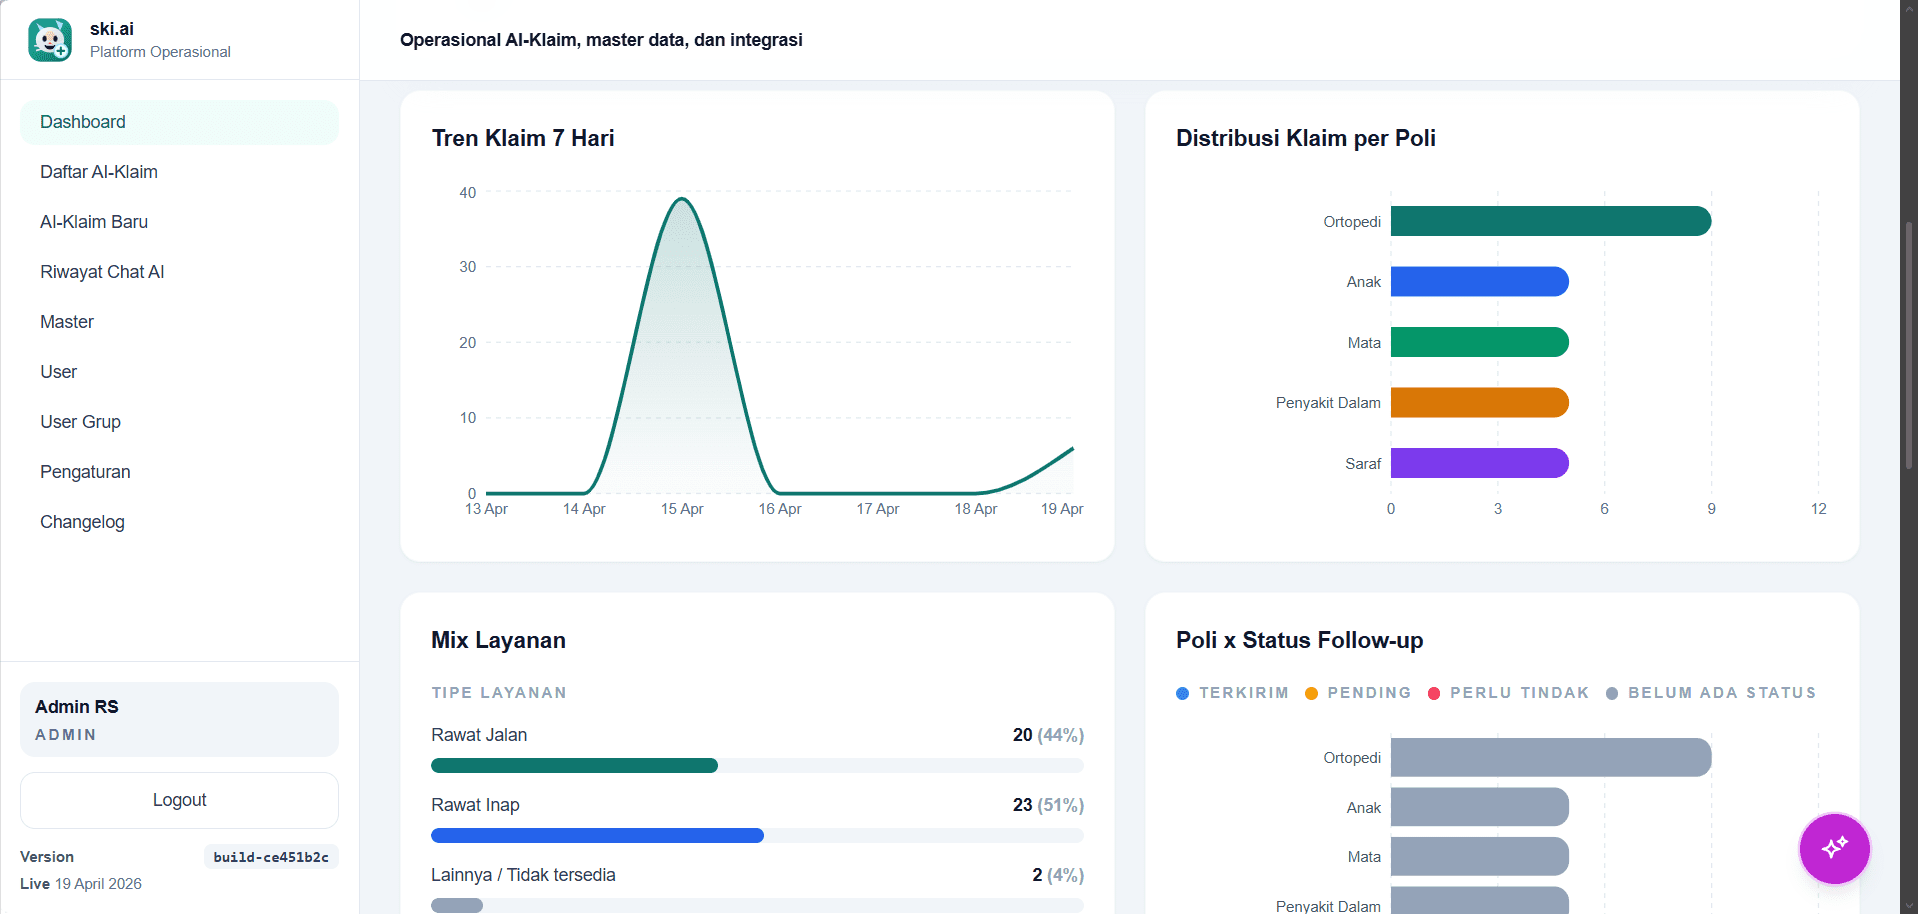This screenshot has height=914, width=1918.
Task: Click the BELUM ADA STATUS legend dot
Action: pos(1611,692)
